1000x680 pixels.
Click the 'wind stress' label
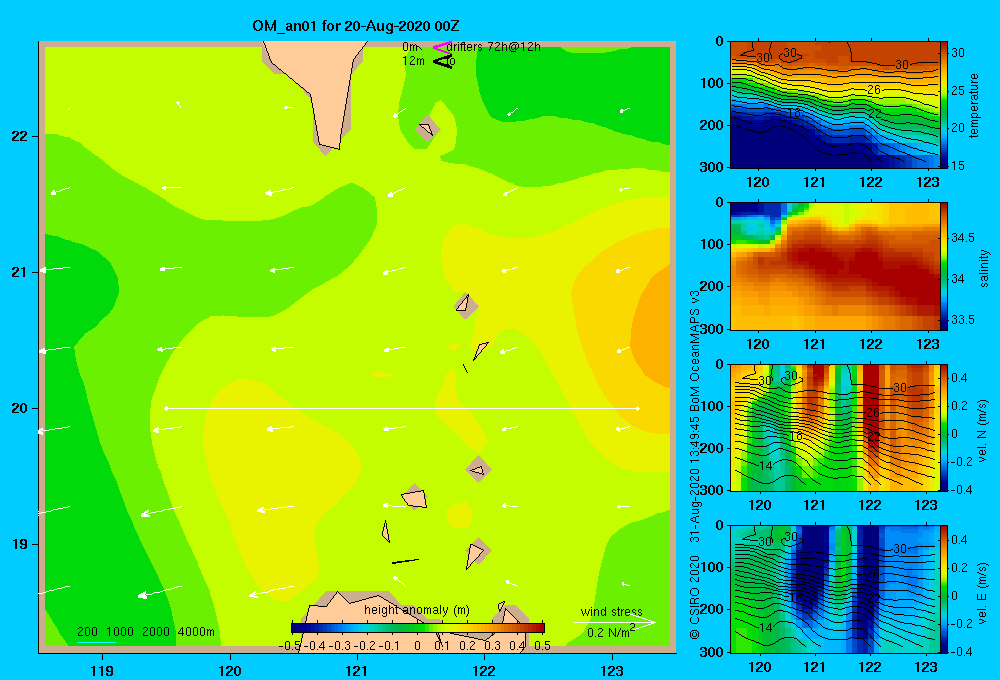point(611,611)
